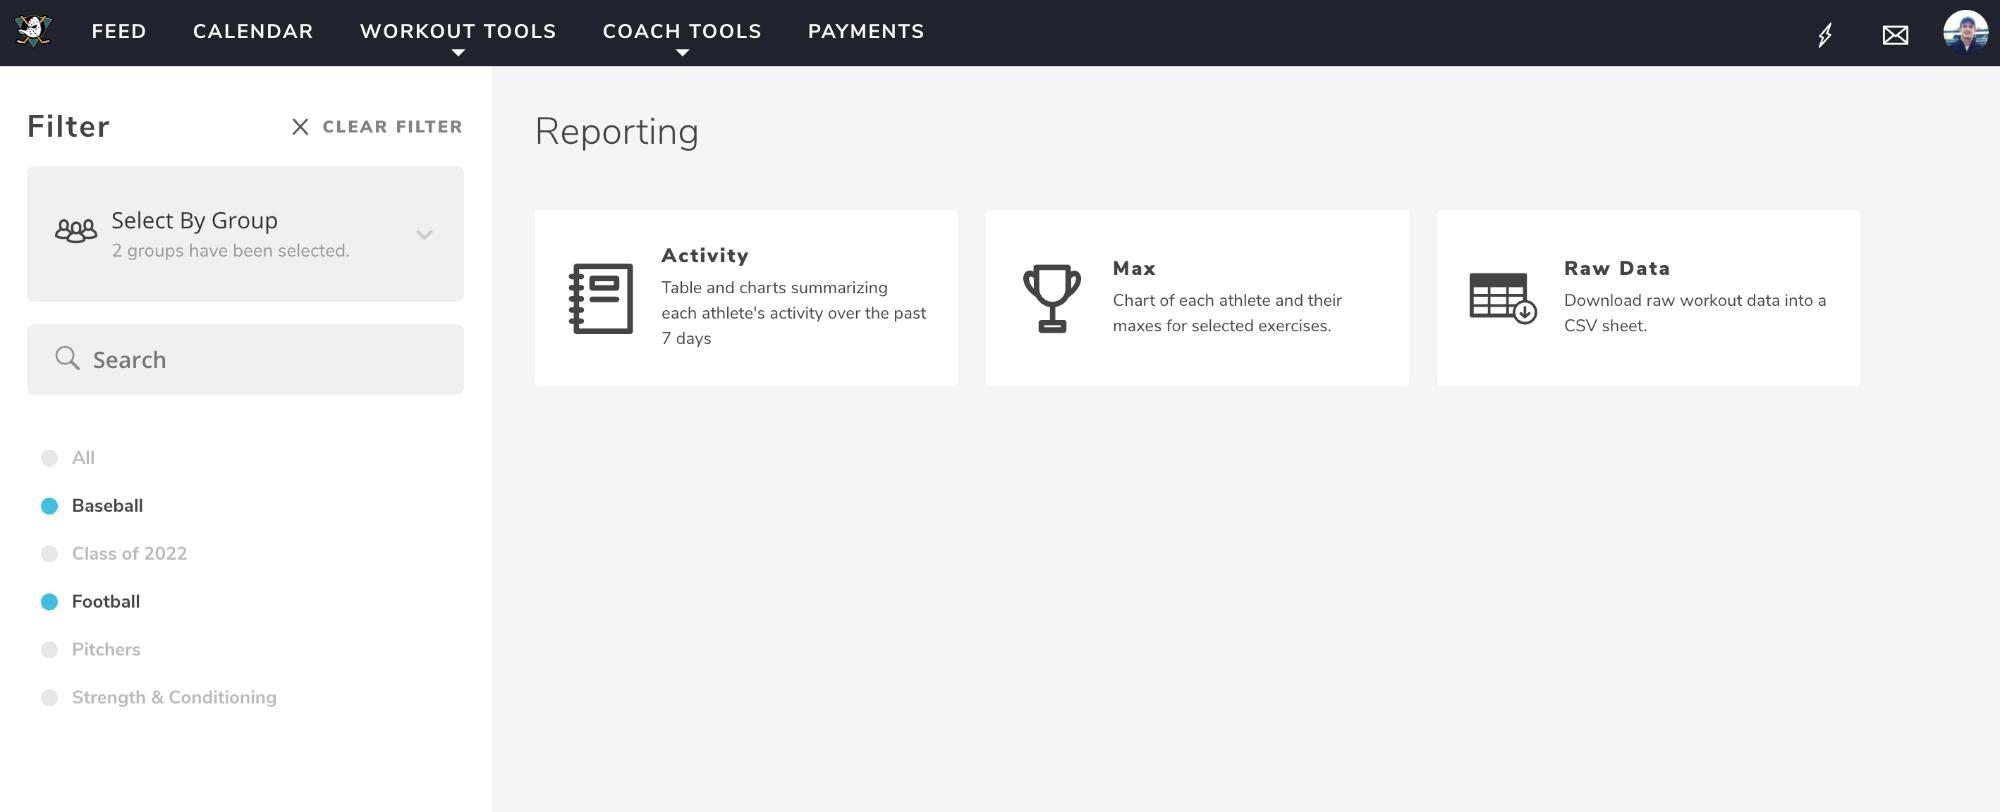Image resolution: width=2000 pixels, height=812 pixels.
Task: Click the X icon beside Clear Filter
Action: coord(300,127)
